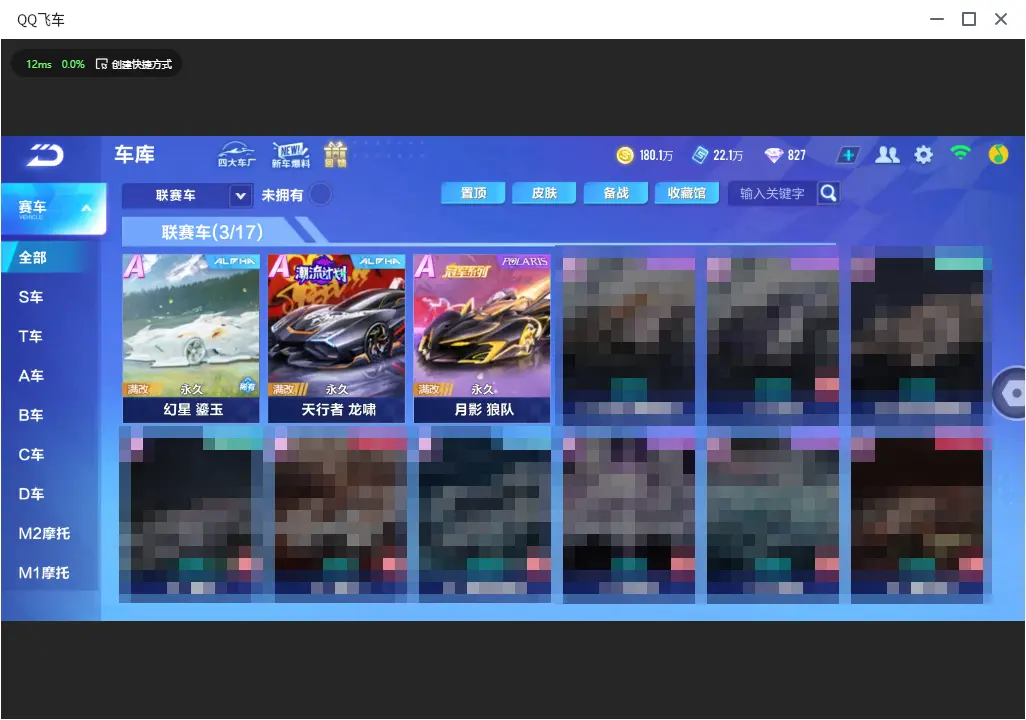Open the player avatar icon
The width and height of the screenshot is (1026, 720).
click(998, 154)
